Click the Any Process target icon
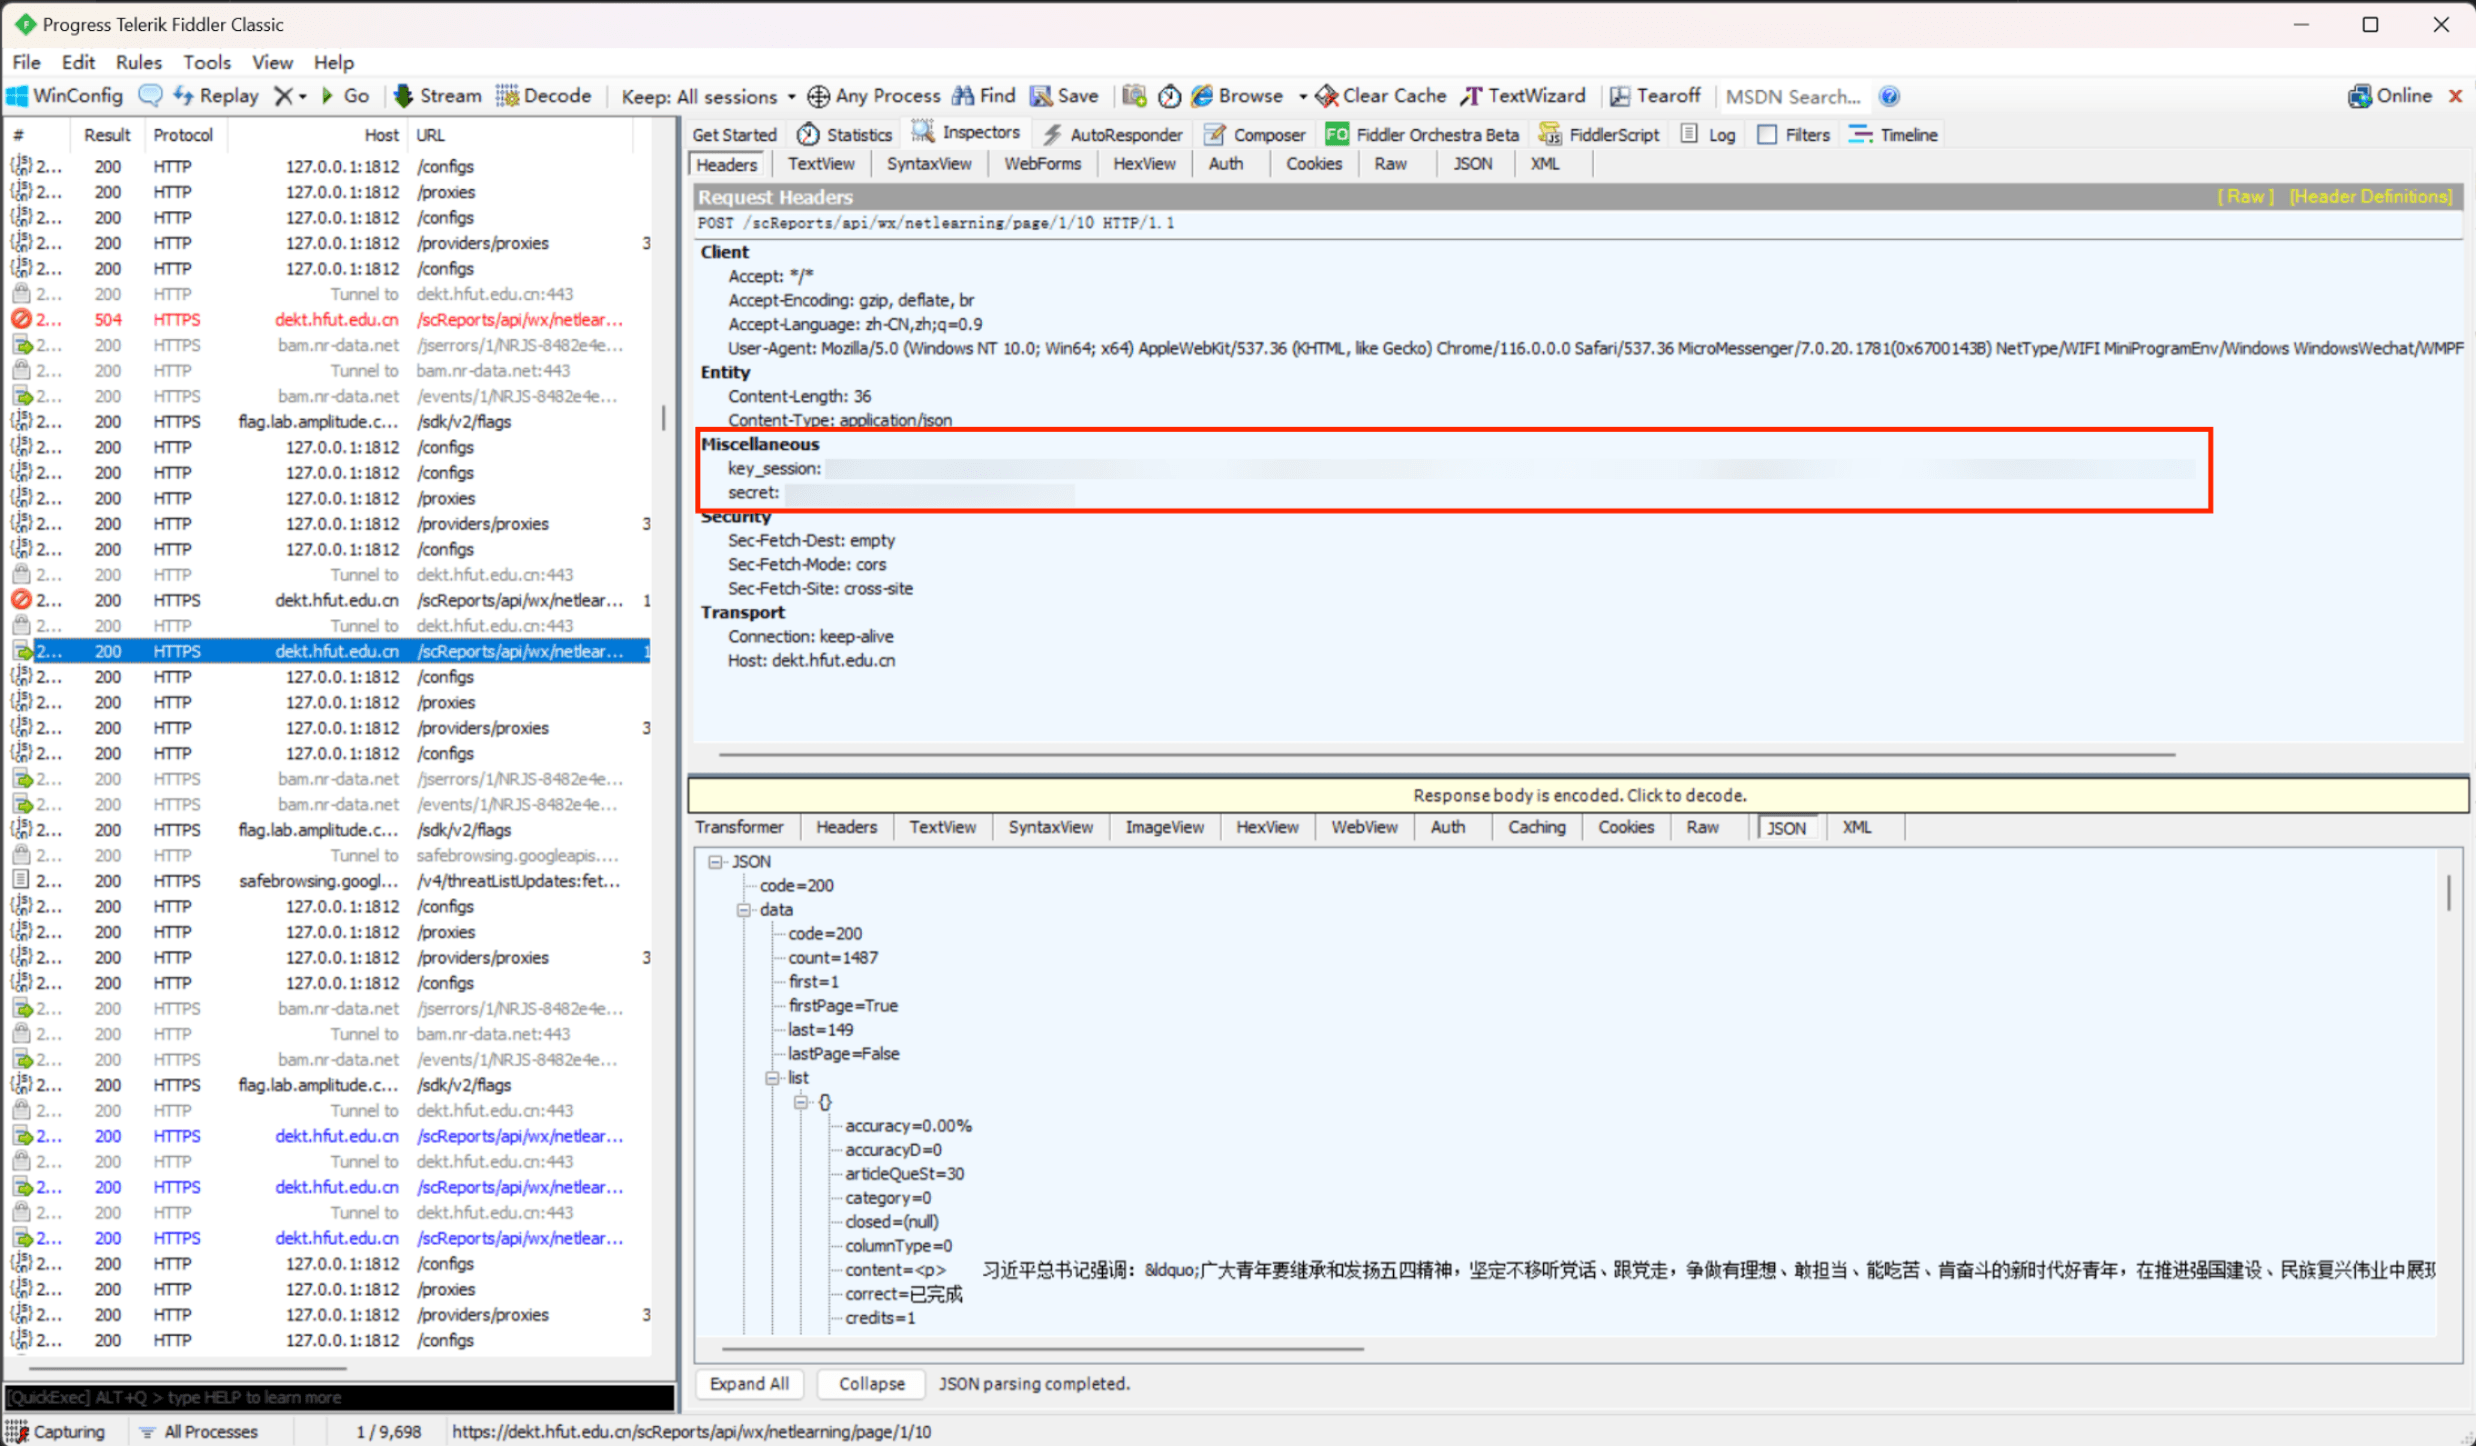 pyautogui.click(x=819, y=96)
